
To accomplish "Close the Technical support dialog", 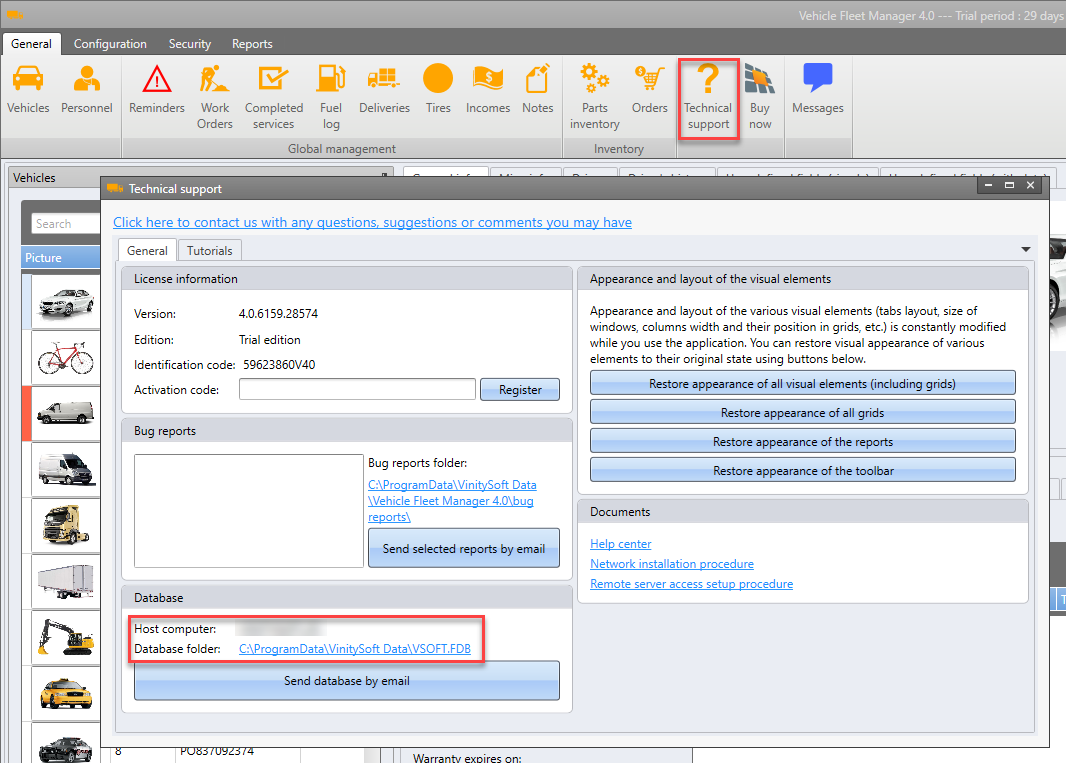I will click(x=1030, y=185).
